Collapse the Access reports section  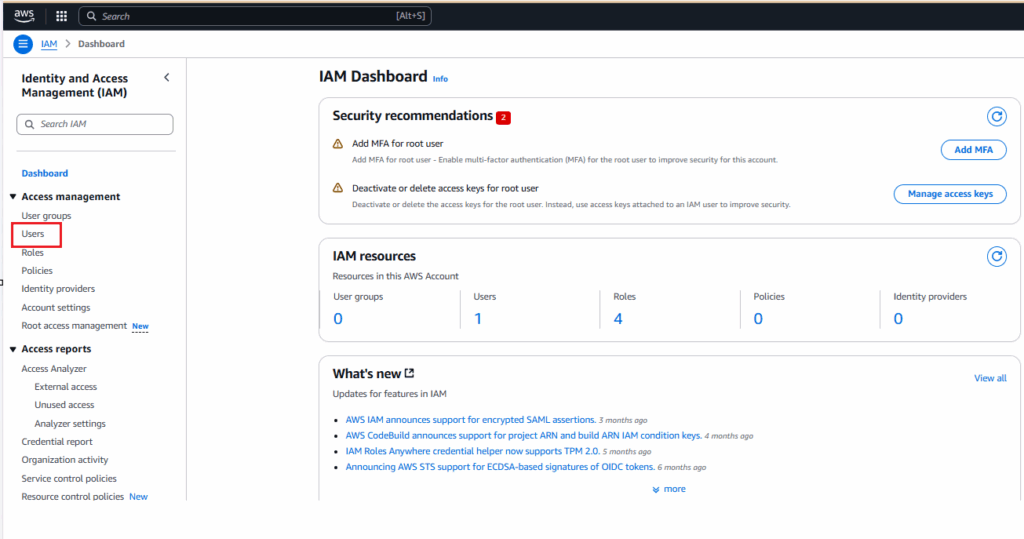click(13, 350)
